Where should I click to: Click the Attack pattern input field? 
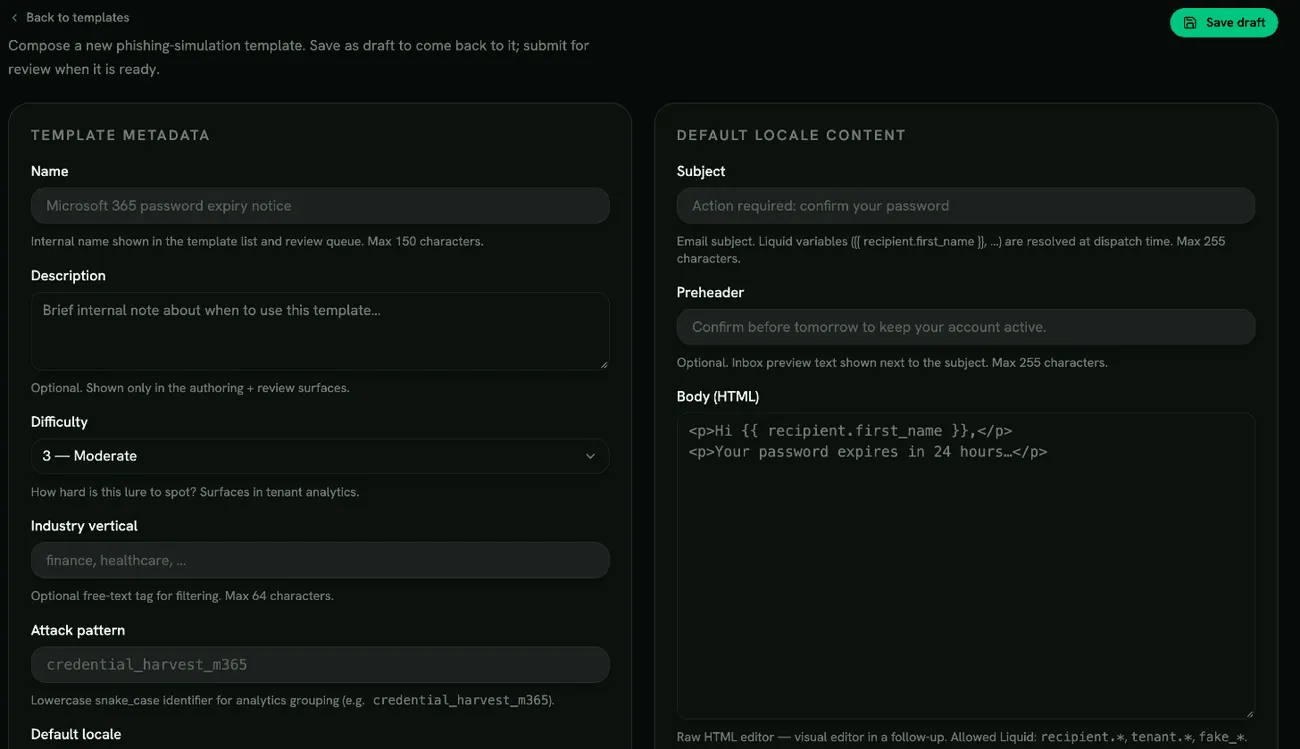pyautogui.click(x=320, y=665)
